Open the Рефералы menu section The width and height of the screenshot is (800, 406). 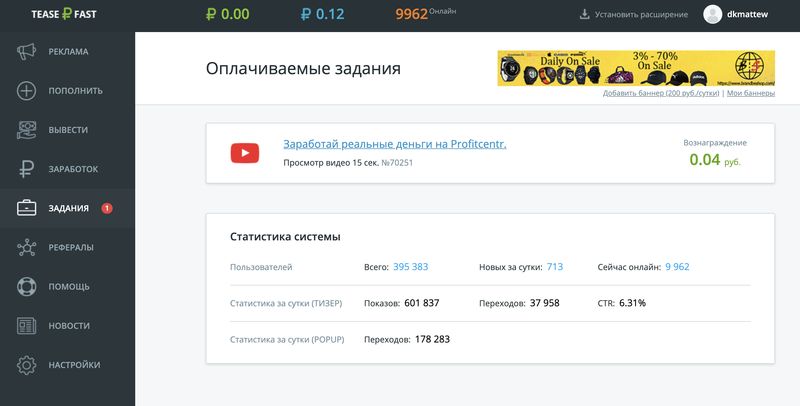[x=71, y=248]
